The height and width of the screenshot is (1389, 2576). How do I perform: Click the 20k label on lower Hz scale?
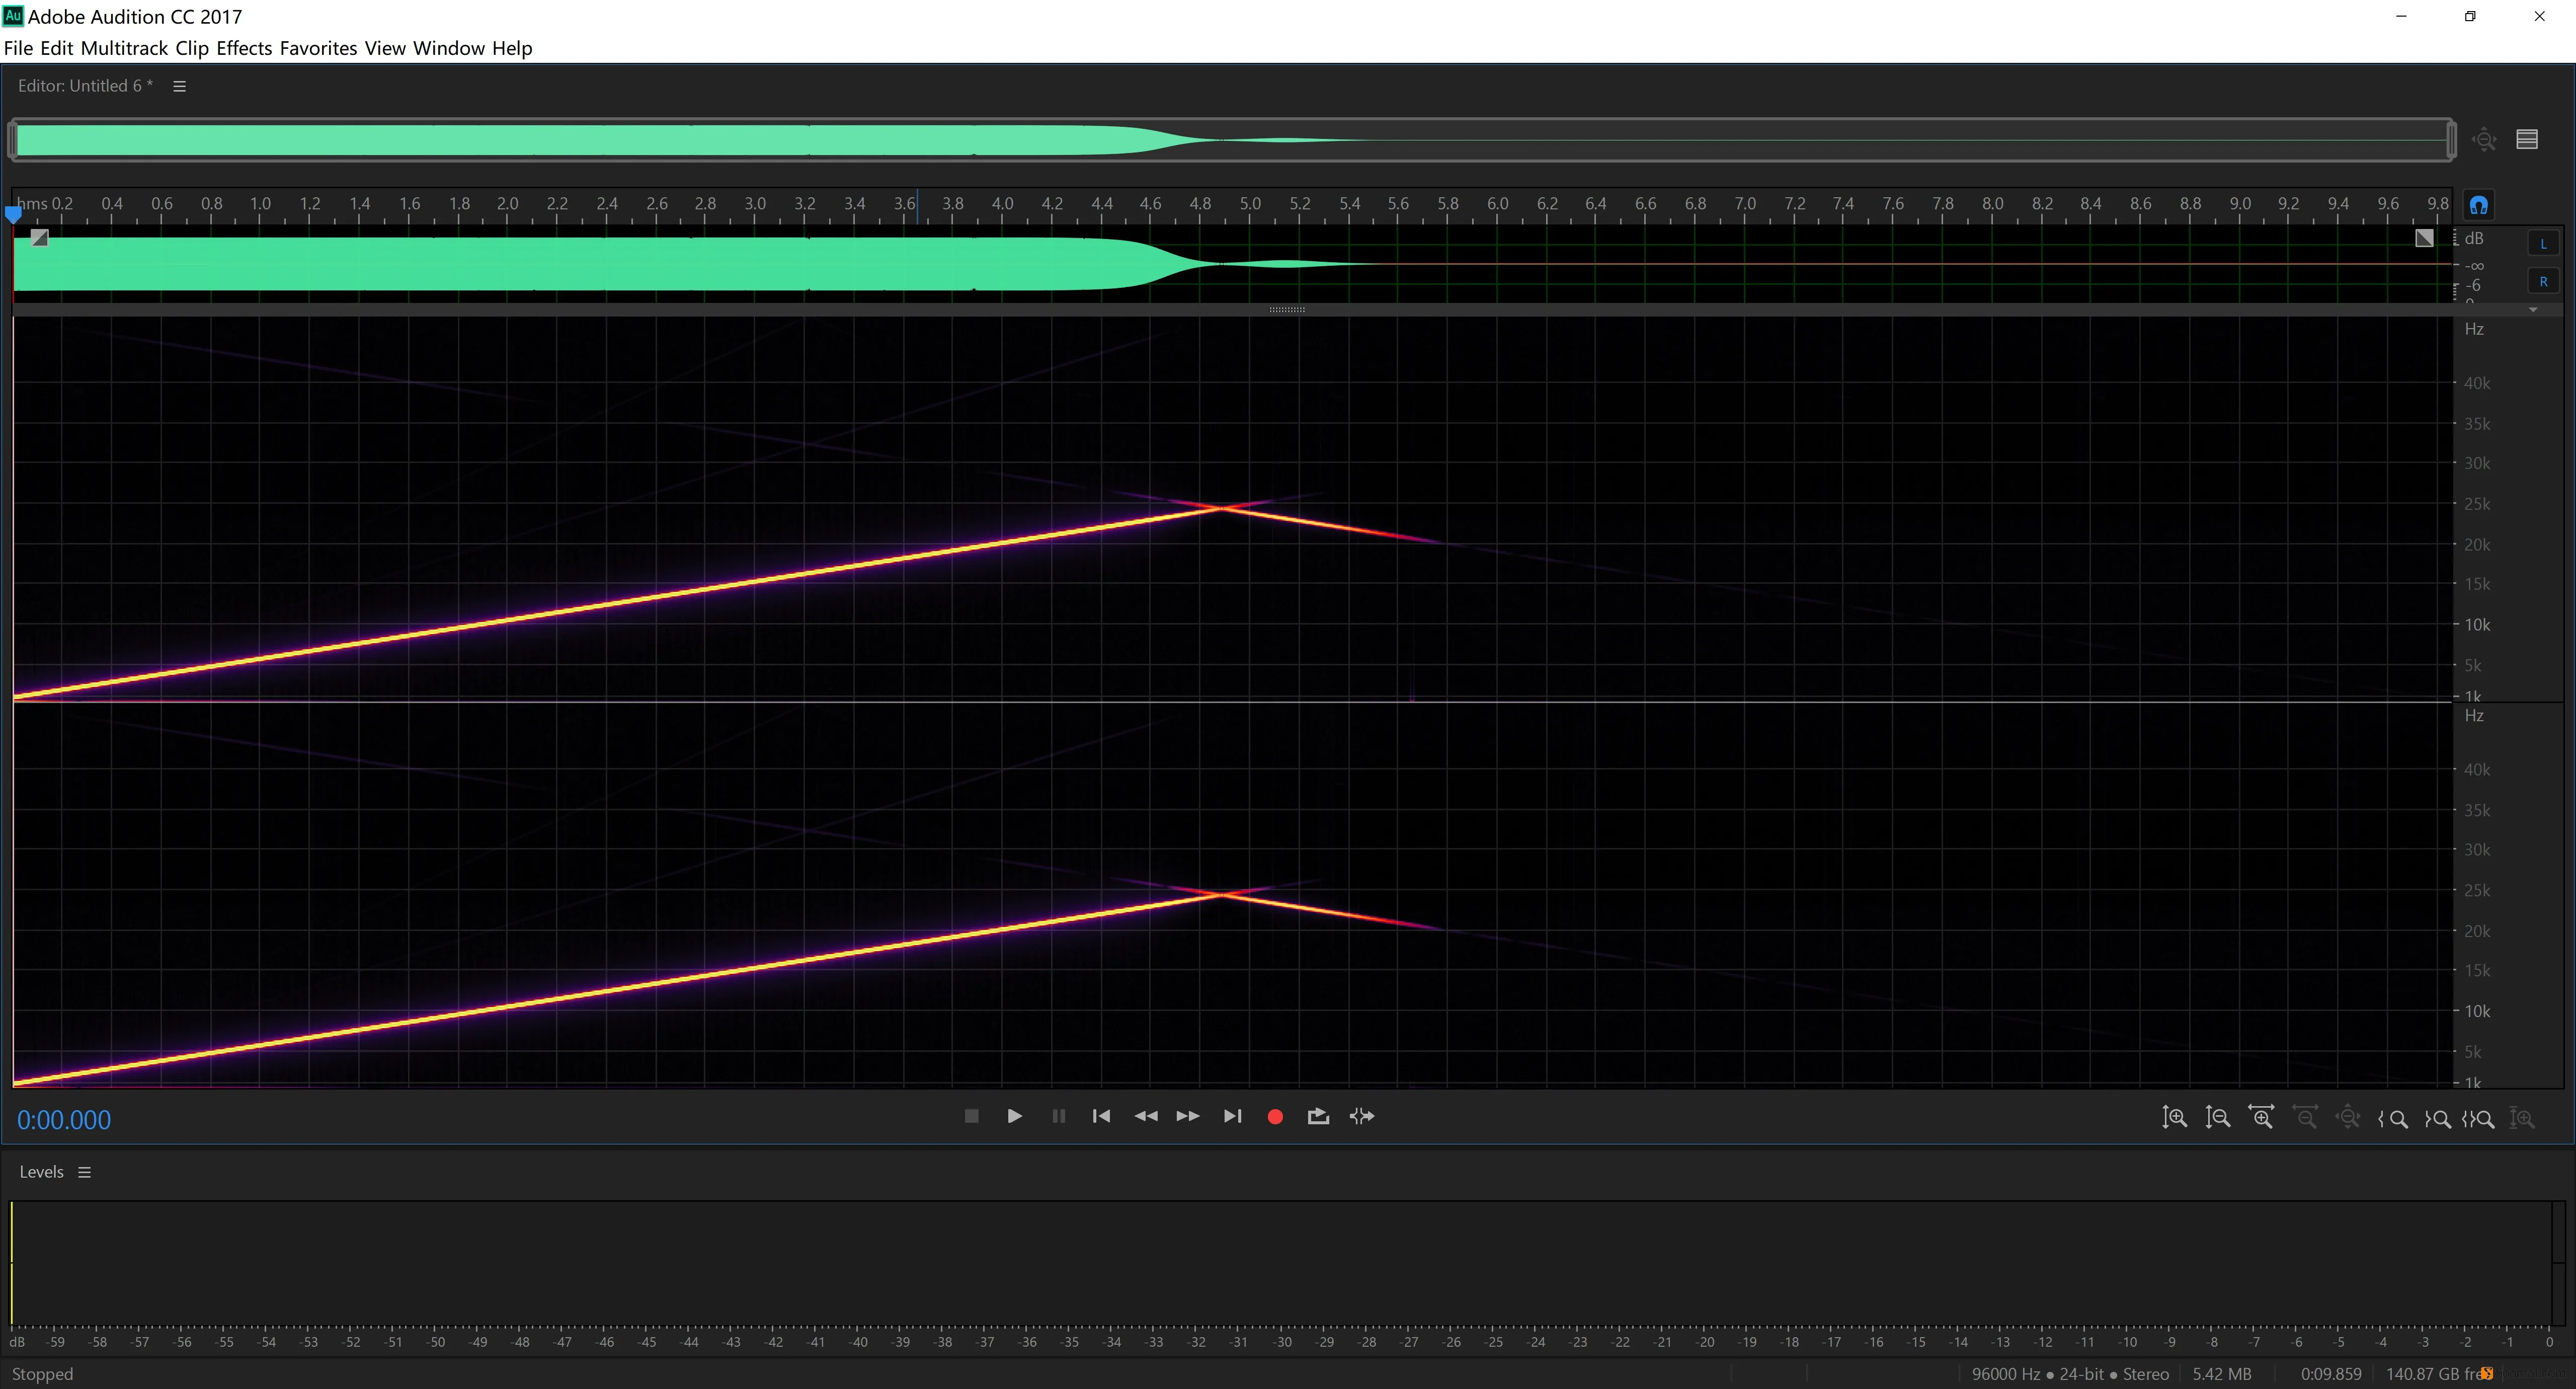(2477, 931)
